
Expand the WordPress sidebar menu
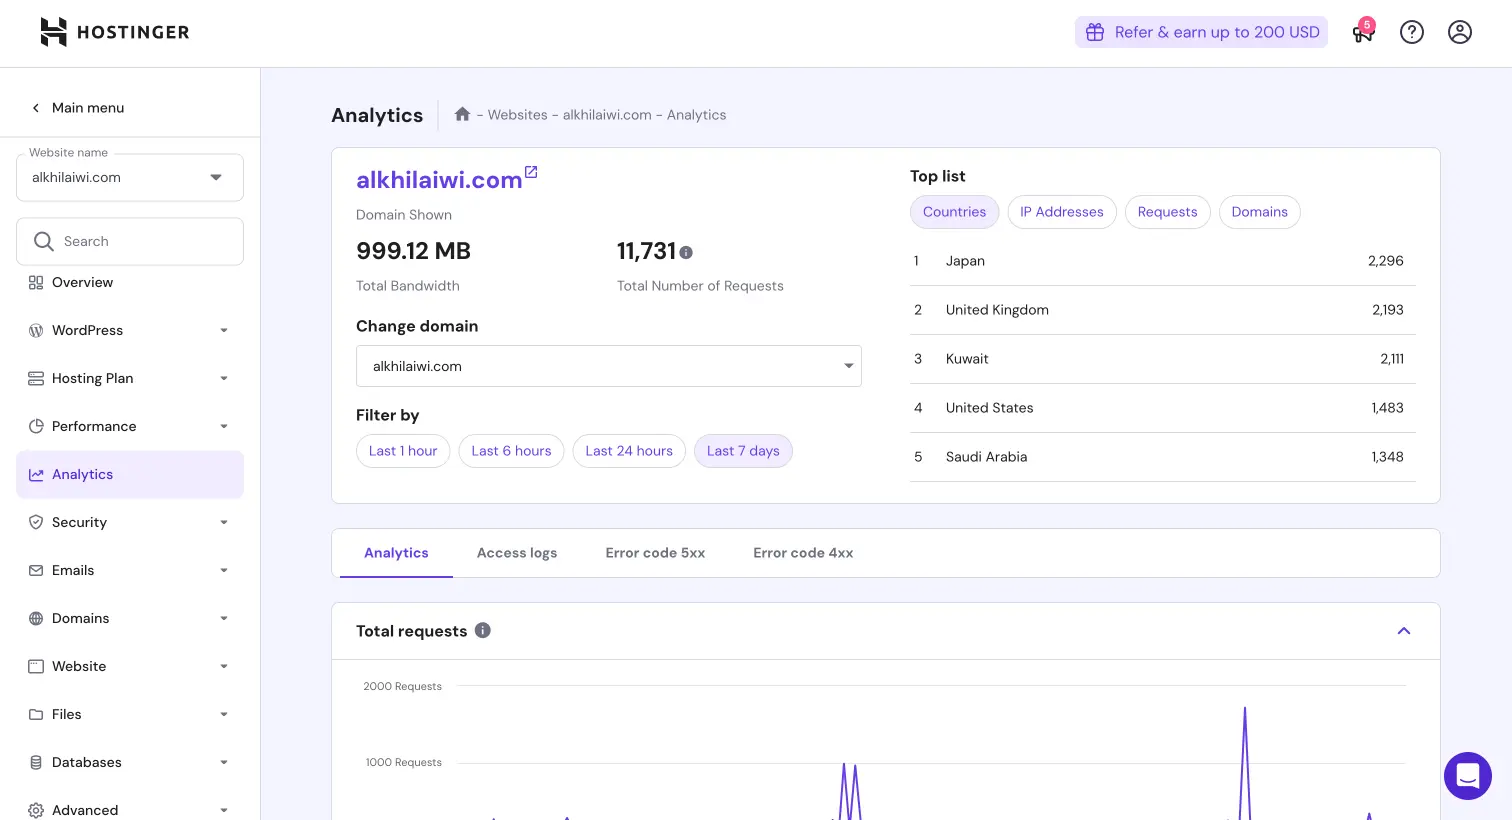(224, 330)
